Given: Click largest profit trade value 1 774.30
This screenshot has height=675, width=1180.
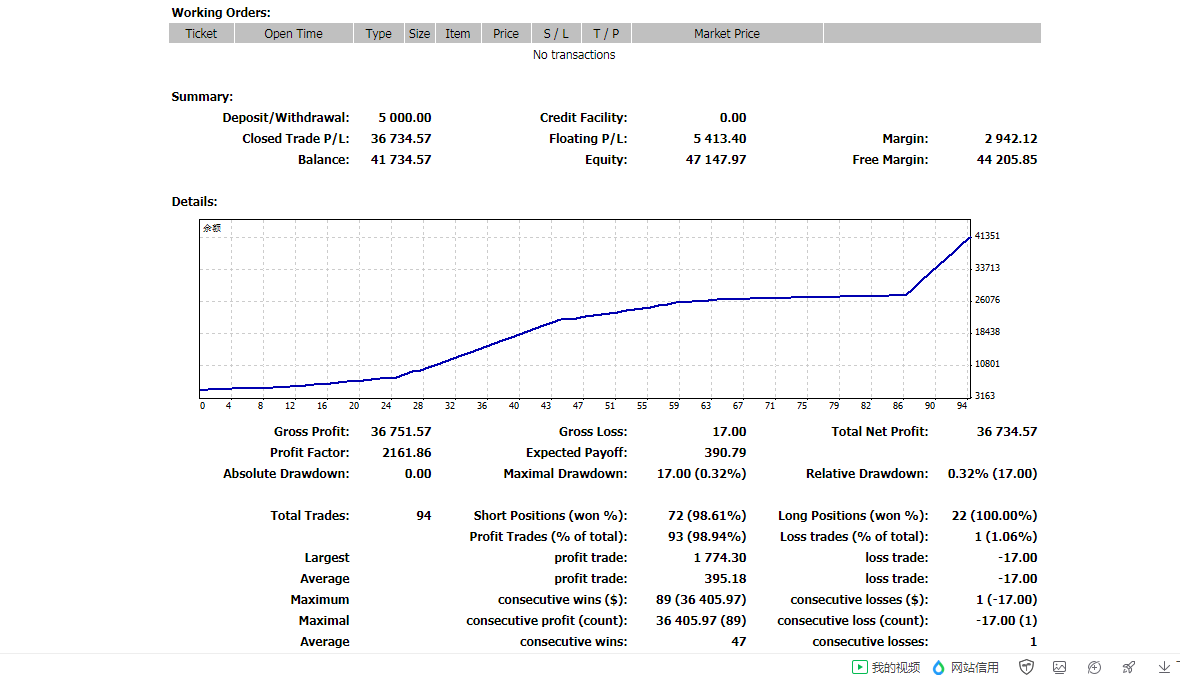Looking at the screenshot, I should pos(720,558).
